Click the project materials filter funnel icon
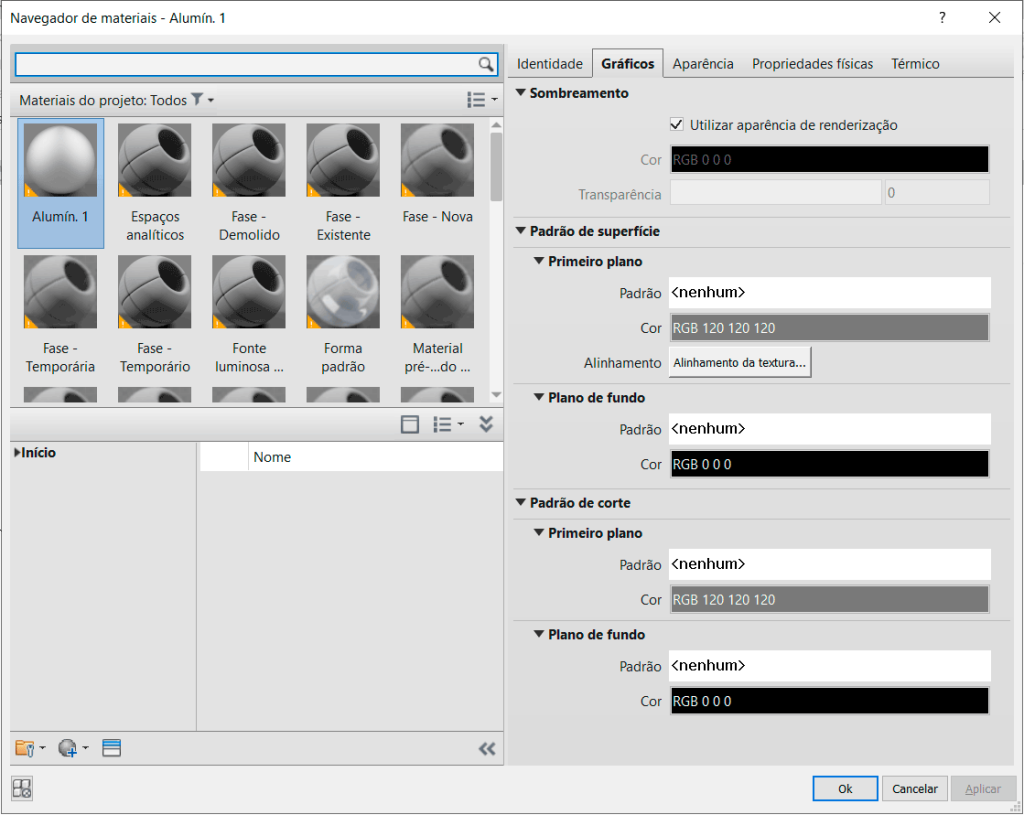The height and width of the screenshot is (815, 1024). tap(198, 100)
